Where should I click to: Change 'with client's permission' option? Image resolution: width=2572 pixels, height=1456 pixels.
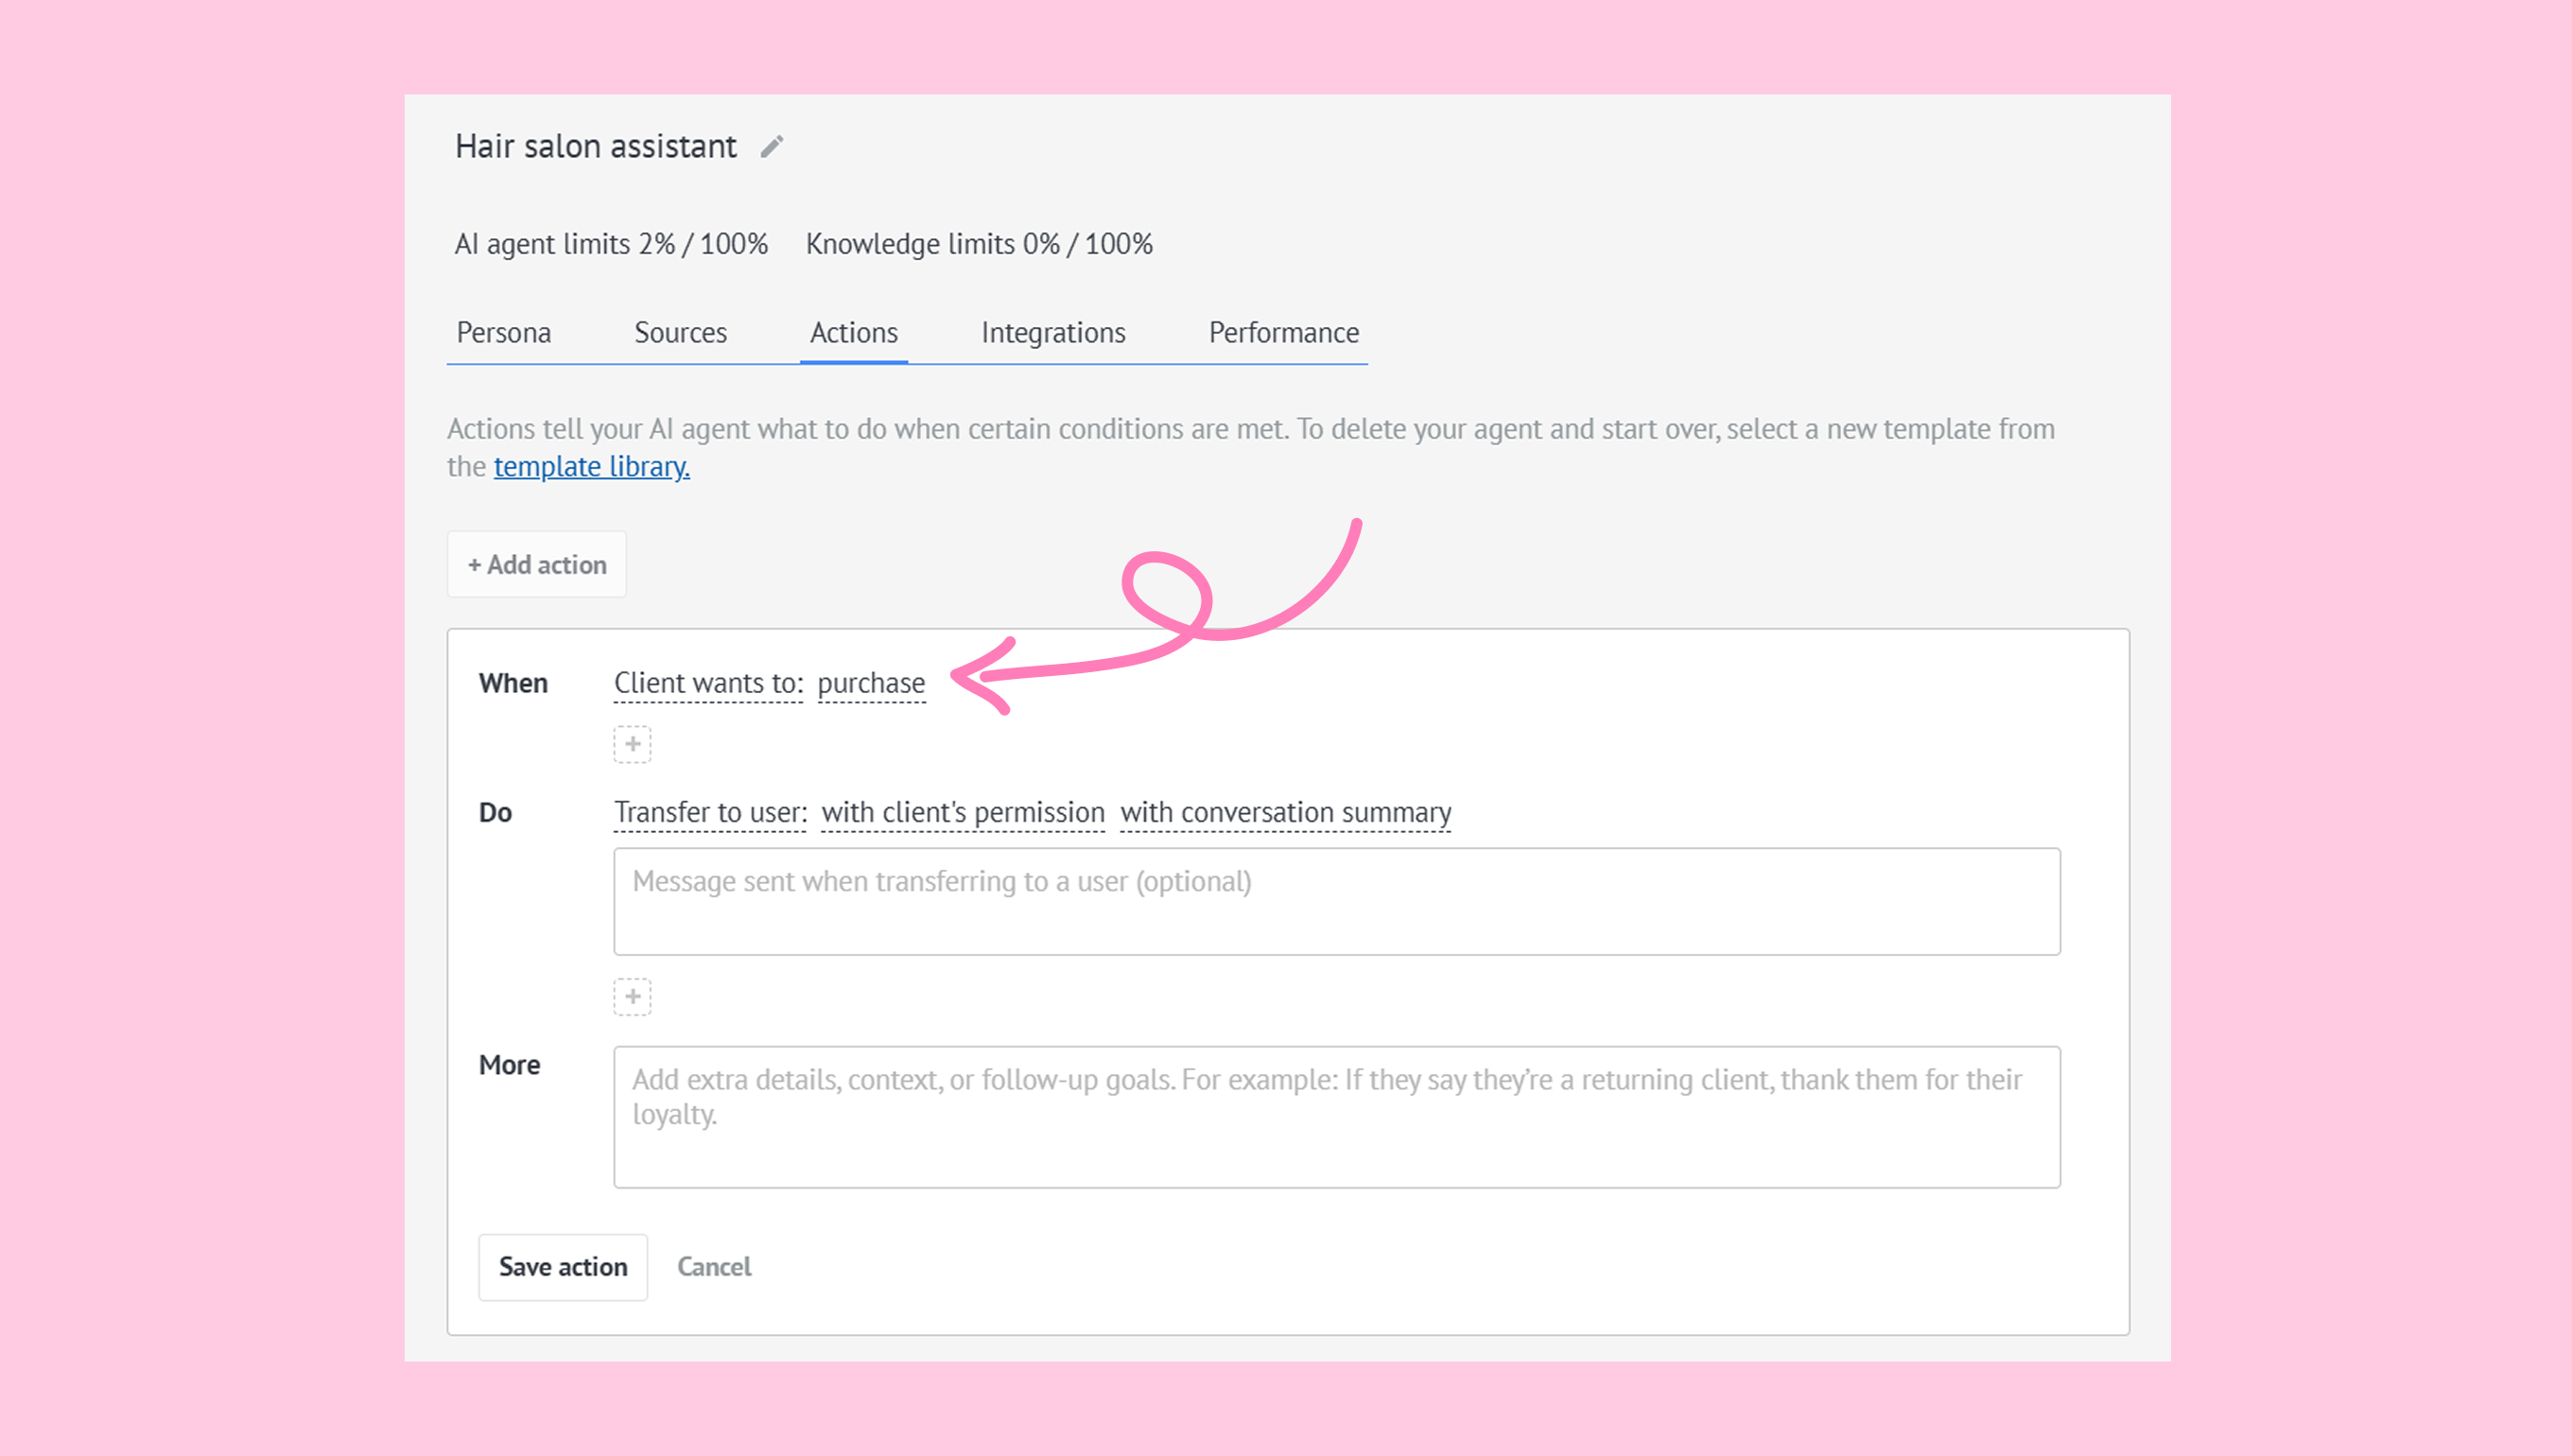[x=962, y=813]
